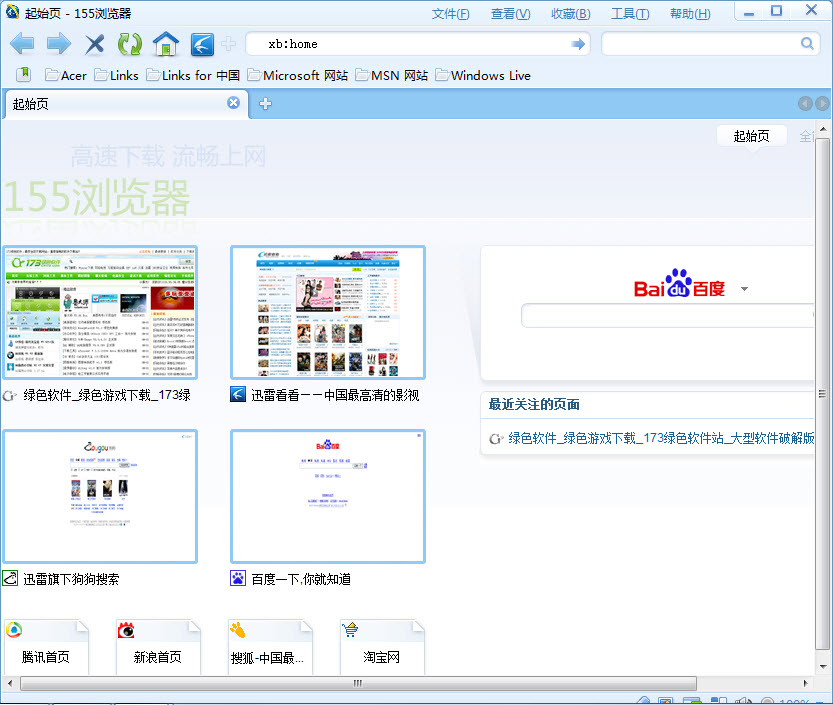
Task: Open the 查看(V) menu
Action: coord(511,14)
